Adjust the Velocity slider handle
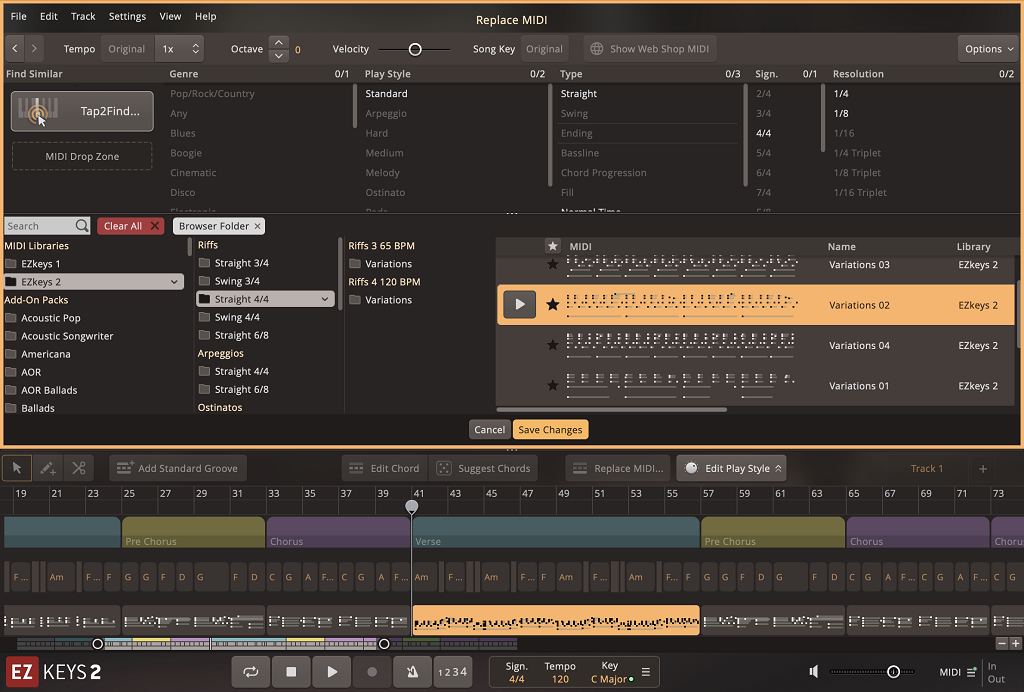 coord(415,49)
